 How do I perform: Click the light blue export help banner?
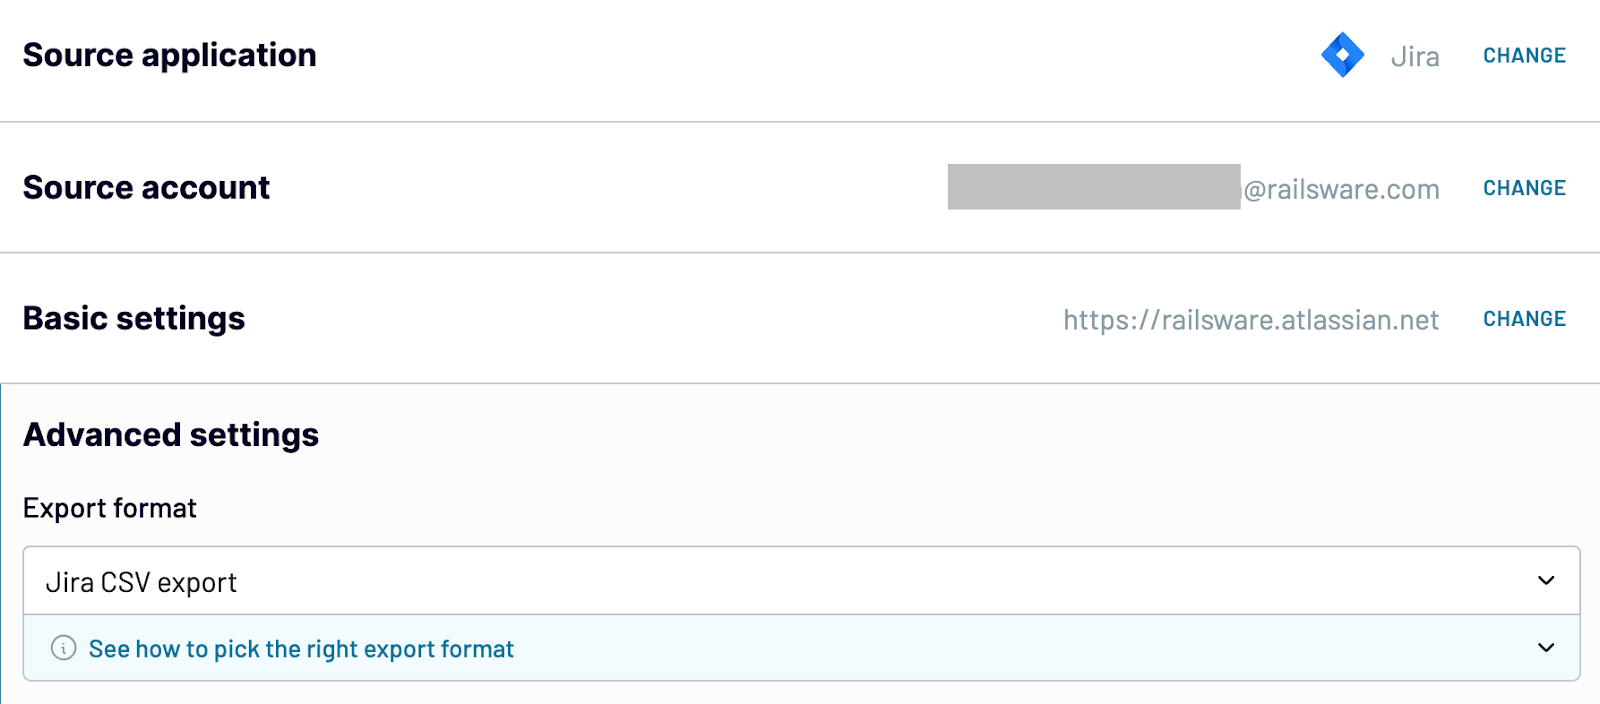pyautogui.click(x=801, y=648)
